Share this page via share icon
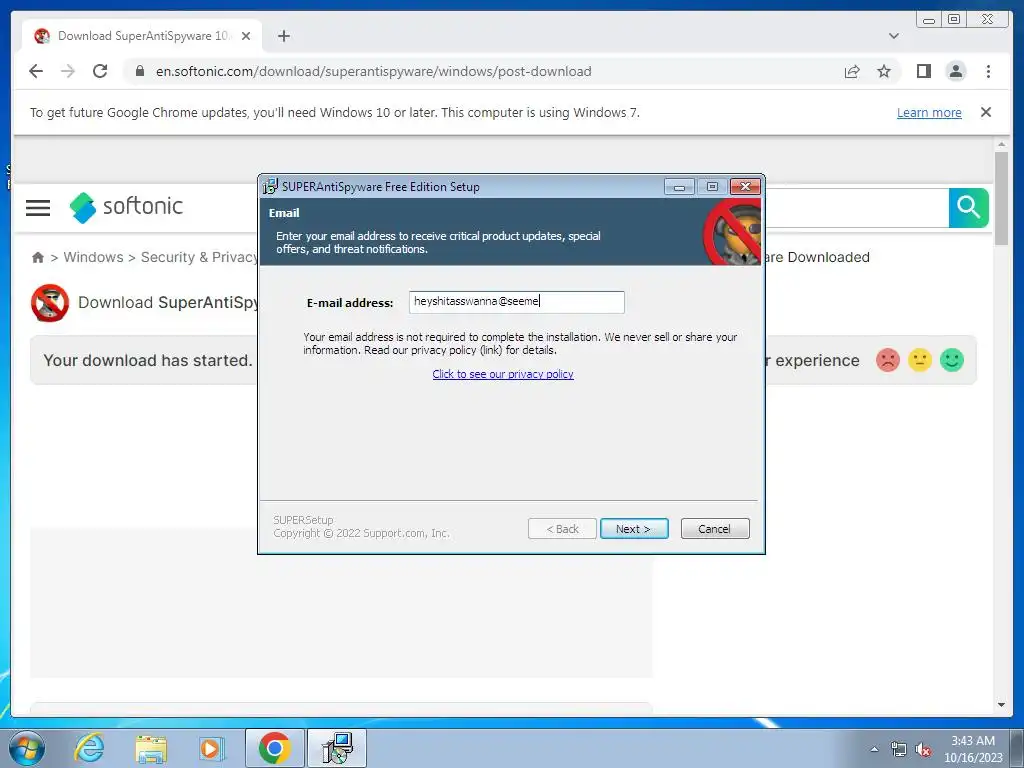 tap(852, 71)
